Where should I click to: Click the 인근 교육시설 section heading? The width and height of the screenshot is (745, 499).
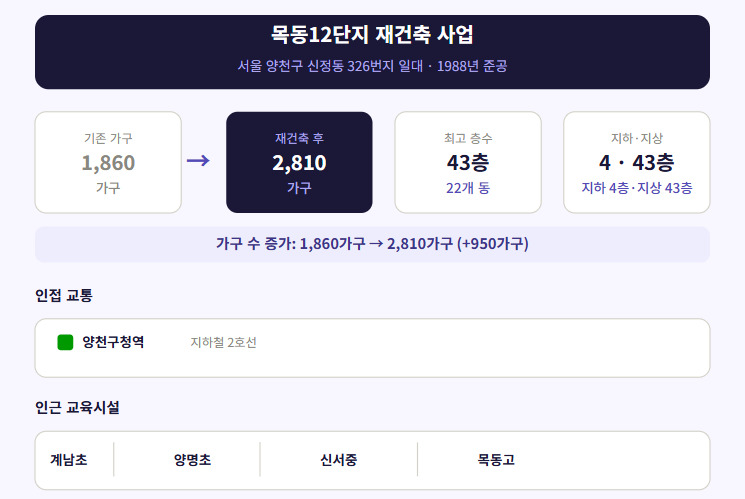(77, 408)
